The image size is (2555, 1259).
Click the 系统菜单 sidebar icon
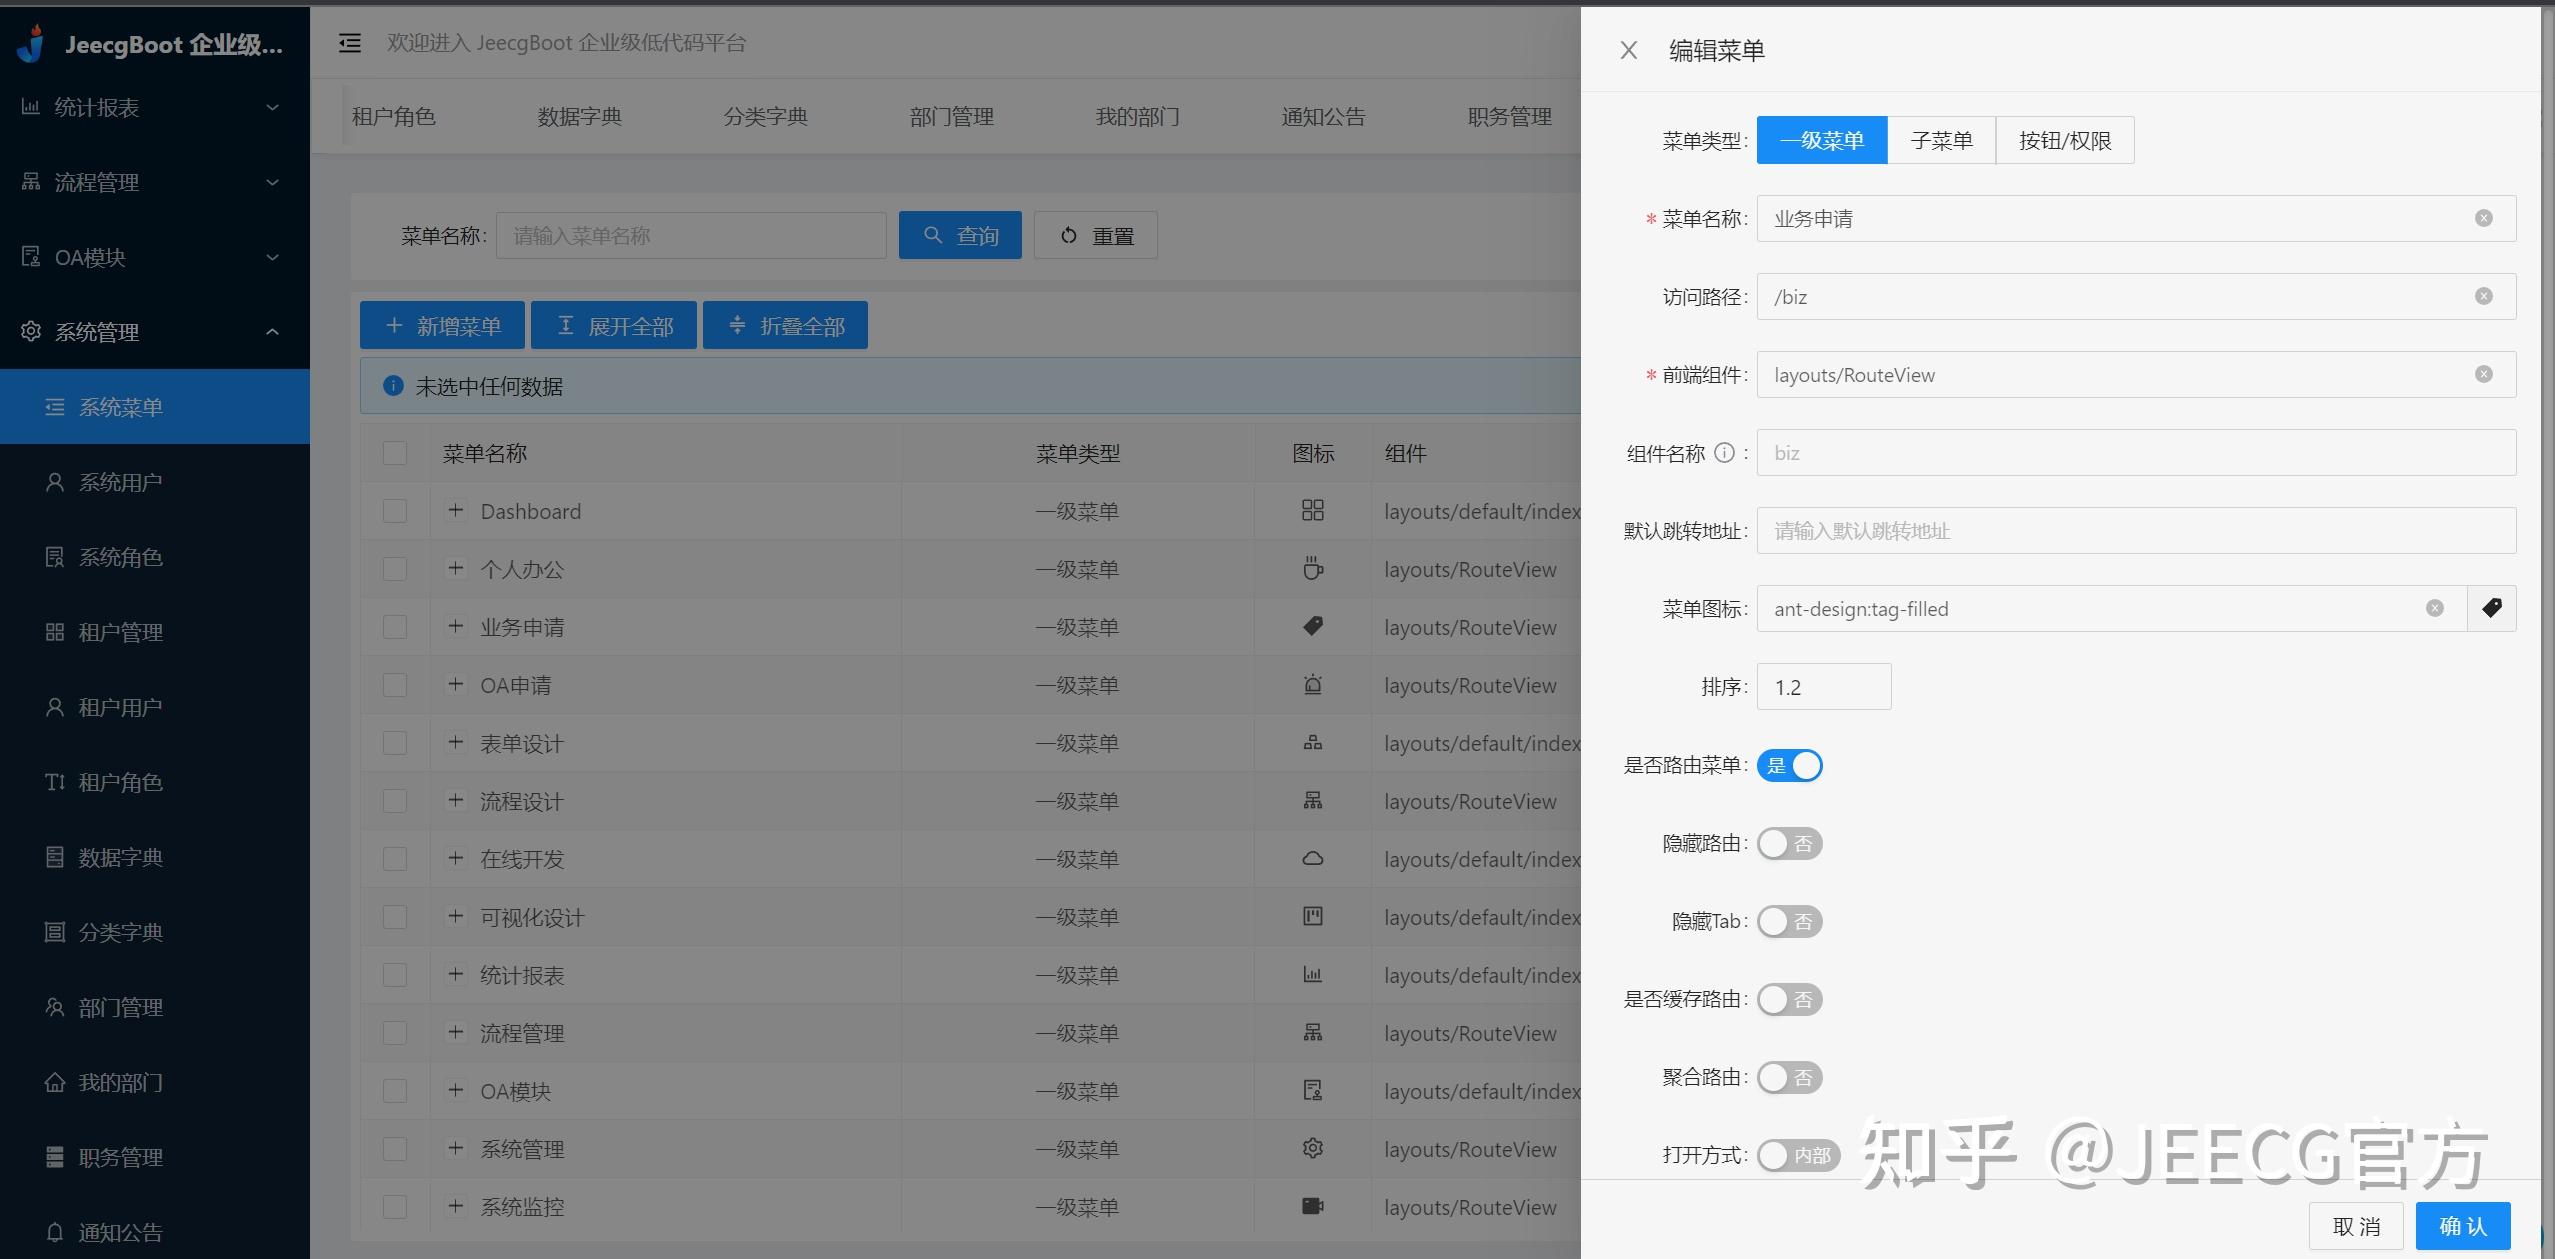(x=55, y=406)
